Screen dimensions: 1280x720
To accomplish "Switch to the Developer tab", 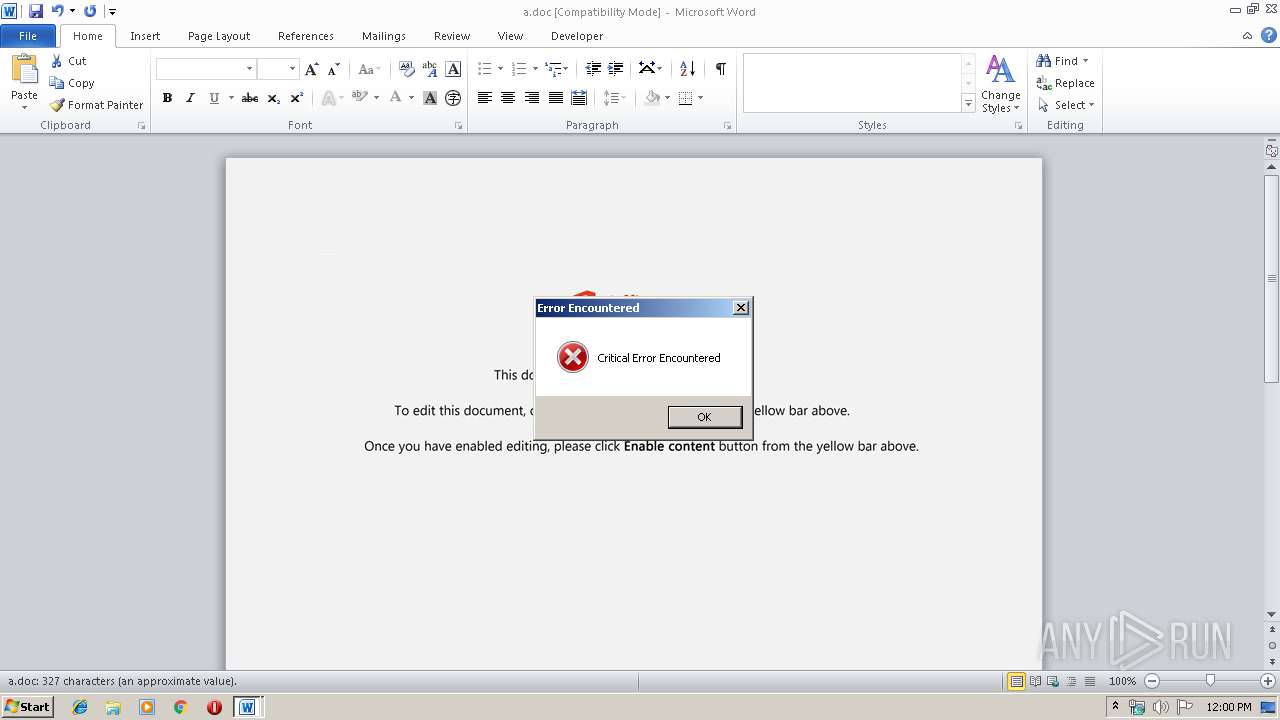I will pyautogui.click(x=577, y=36).
